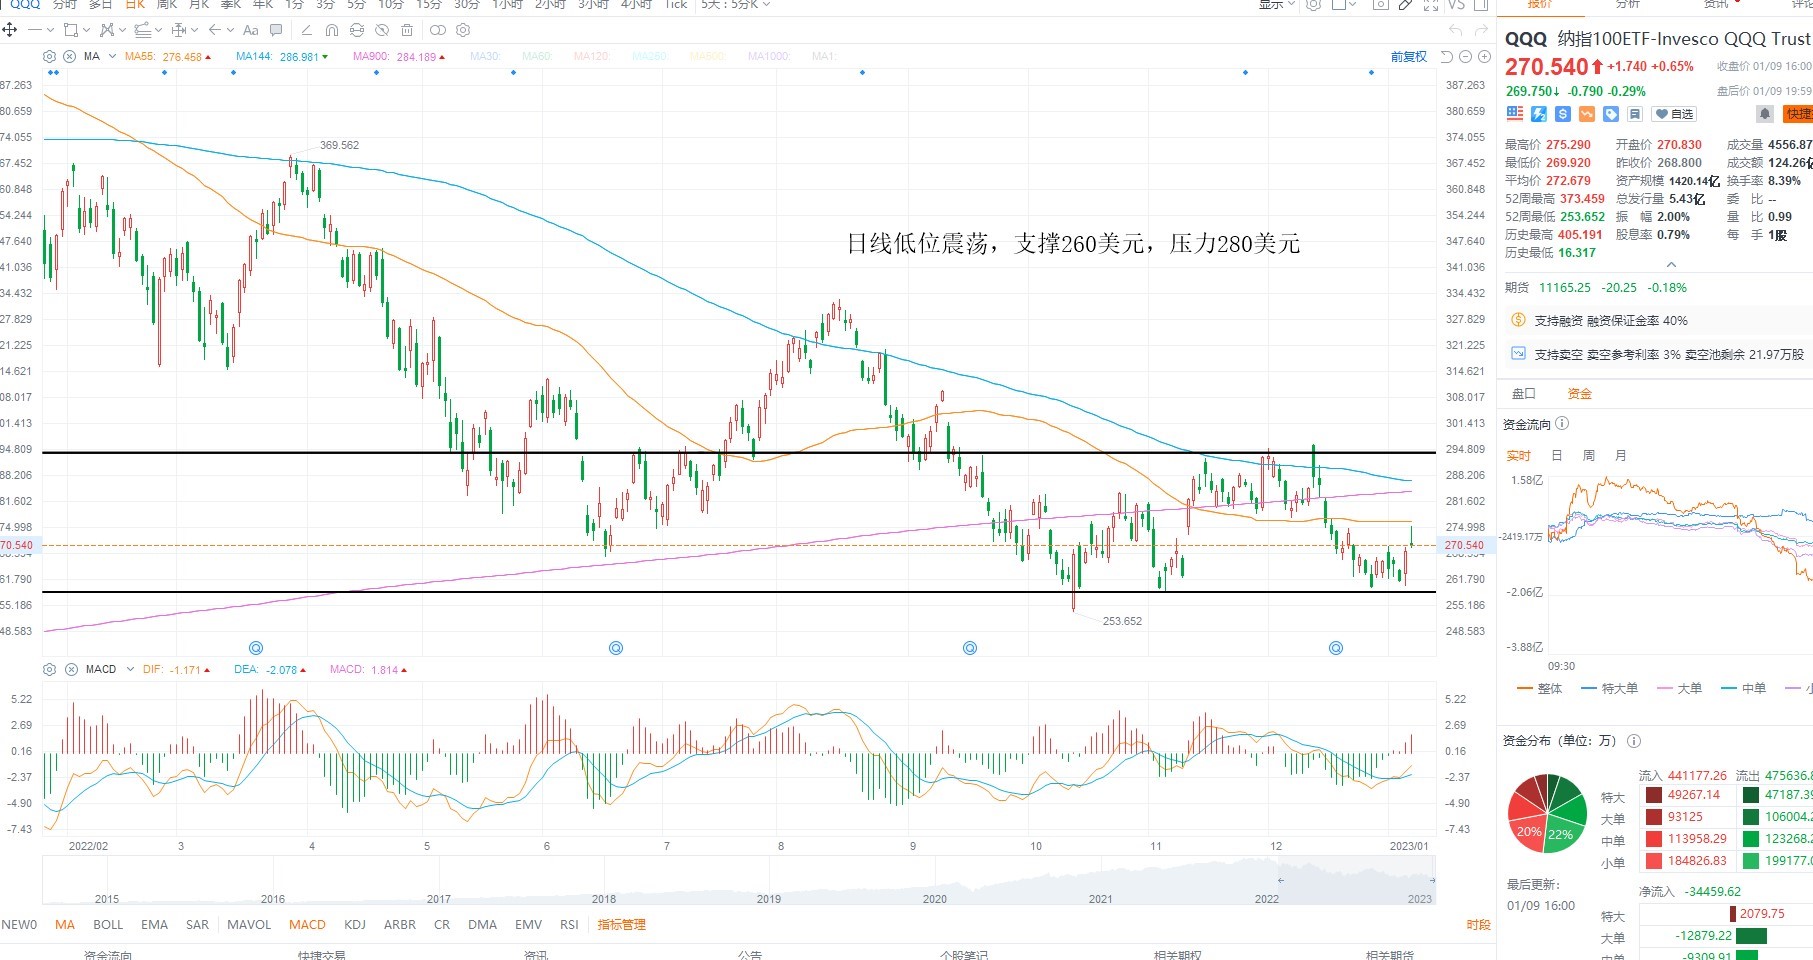
Task: Add a comment bubble annotation
Action: pos(276,30)
